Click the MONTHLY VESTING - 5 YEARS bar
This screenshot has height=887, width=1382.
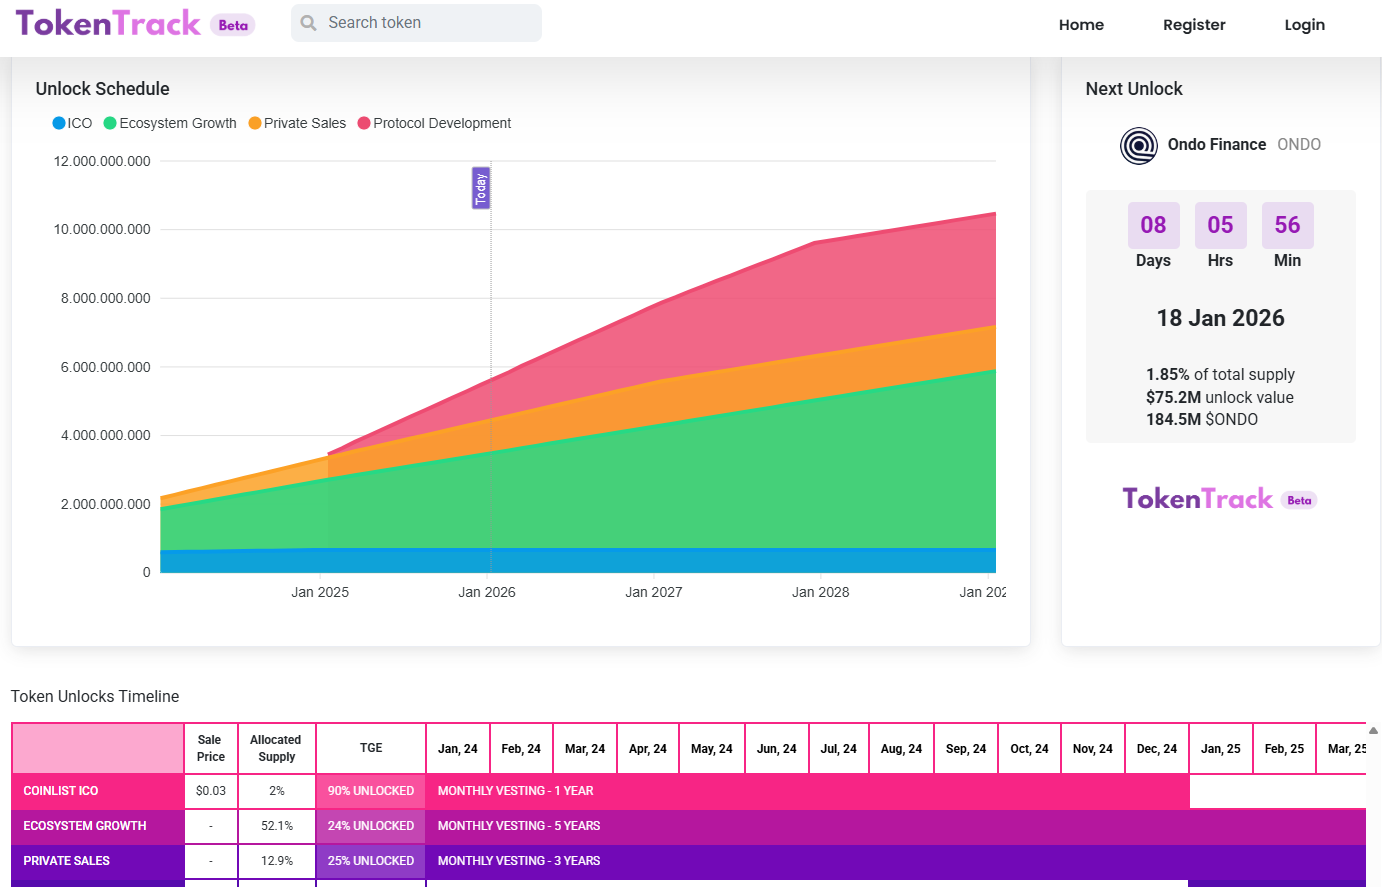896,826
